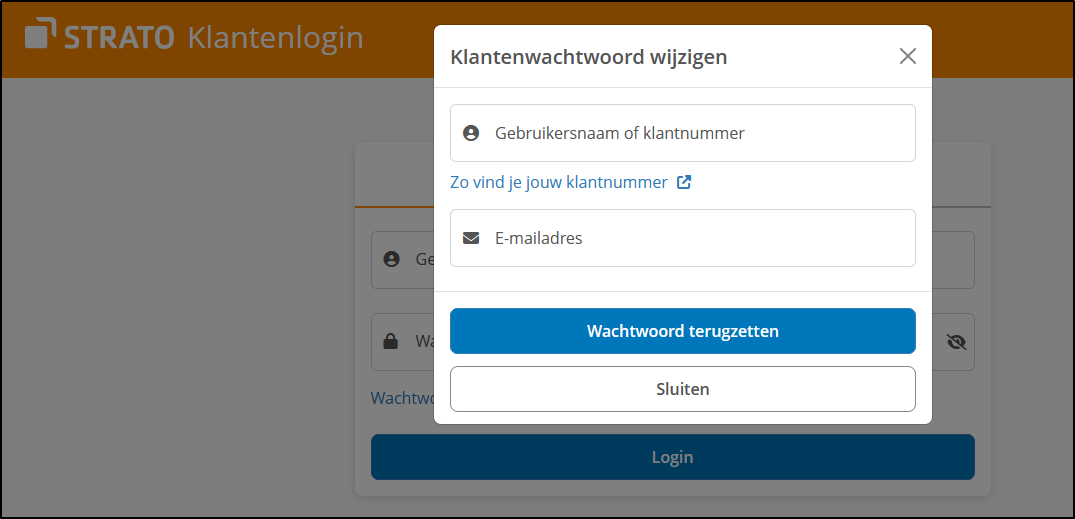Close the Klantenwachtwoord wijzigen dialog with X
The height and width of the screenshot is (519, 1075).
908,56
